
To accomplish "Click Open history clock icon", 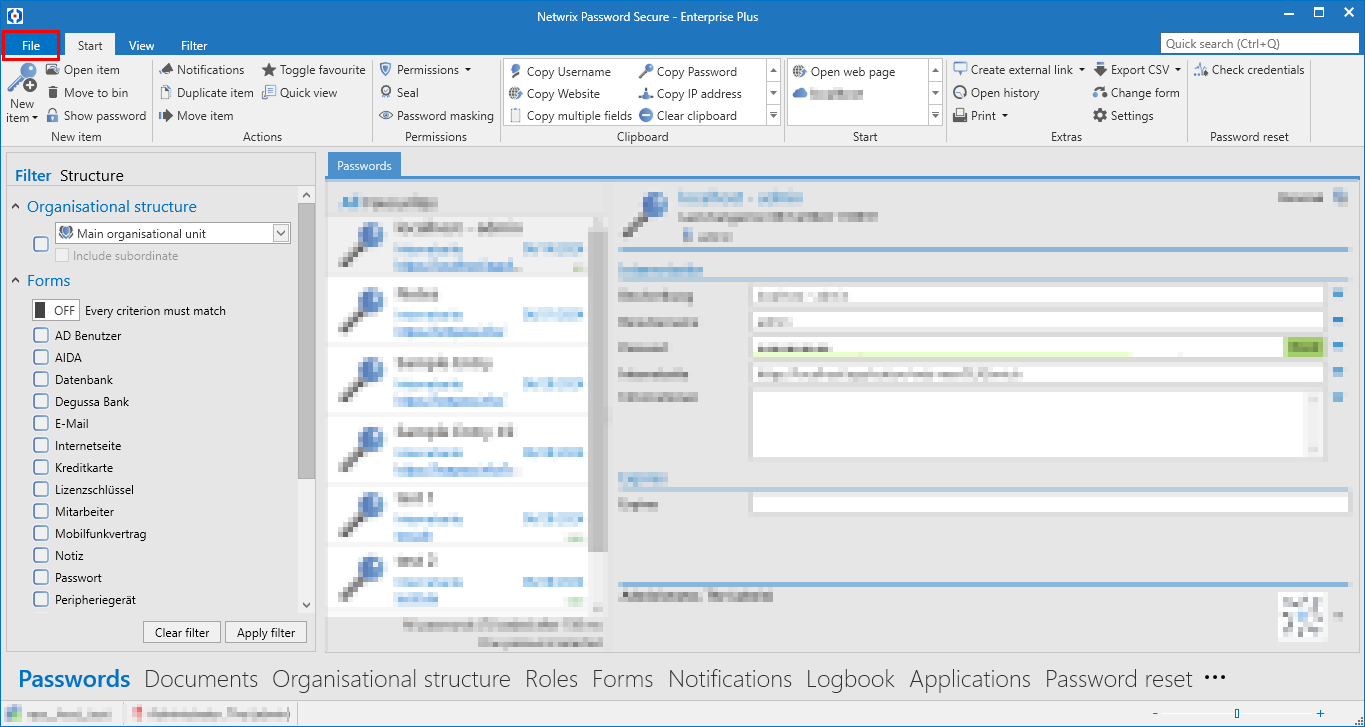I will pyautogui.click(x=960, y=93).
